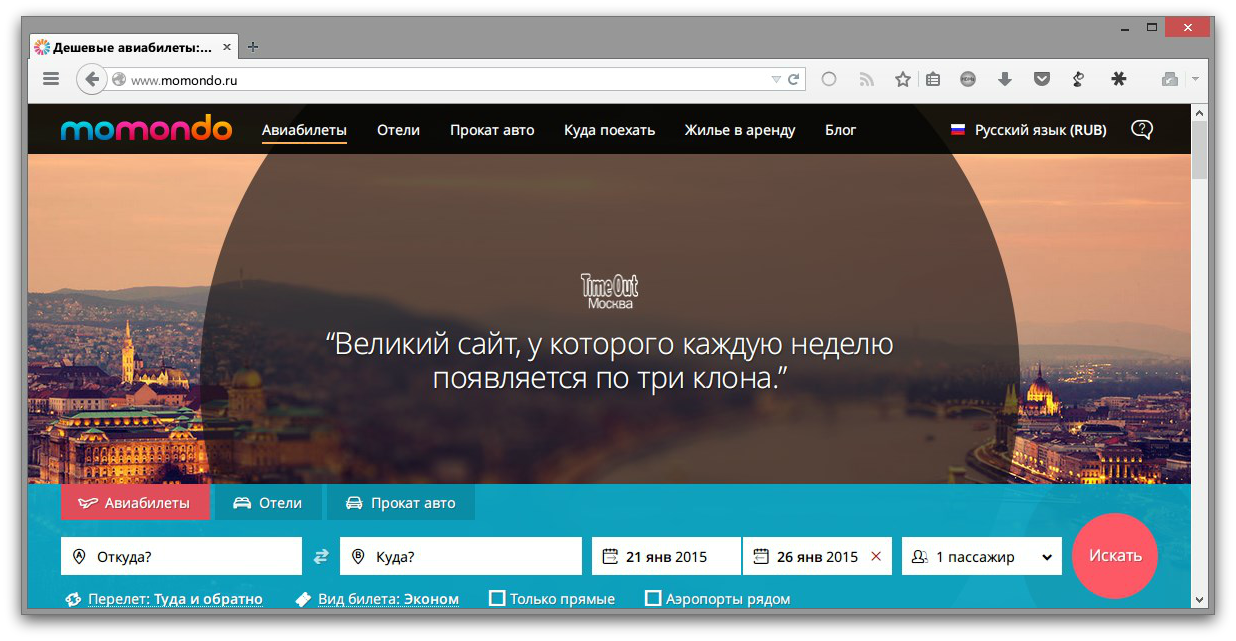Change language via Русский язык (RUB)

tap(1040, 130)
